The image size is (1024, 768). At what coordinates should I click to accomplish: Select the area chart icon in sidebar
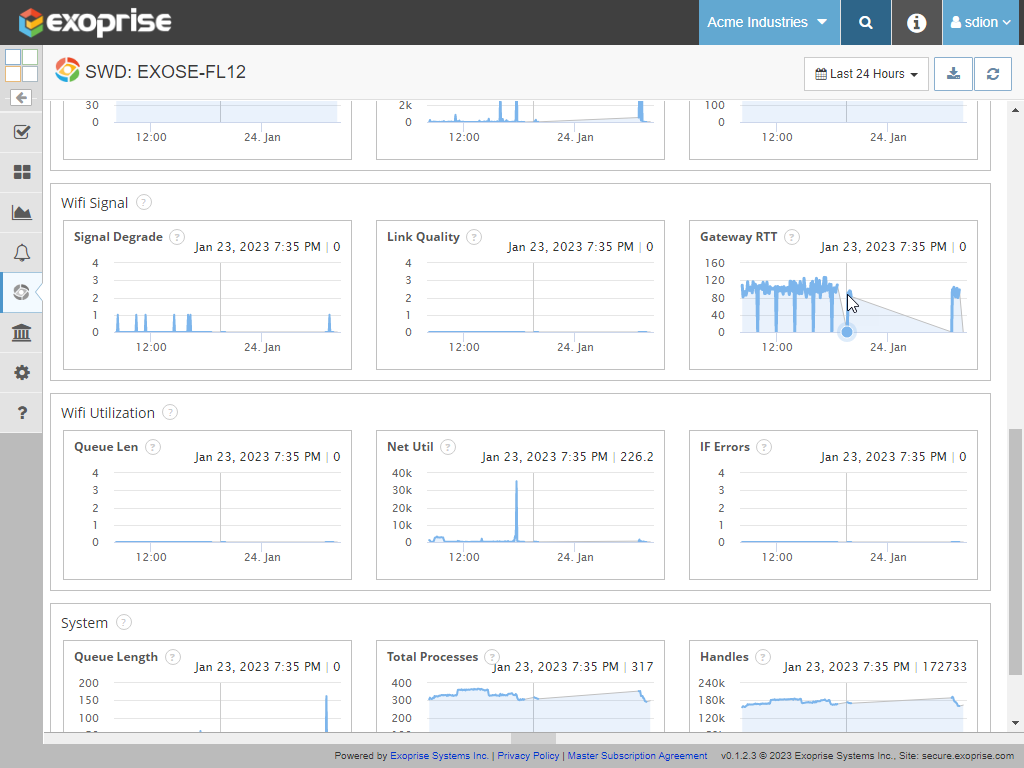21,212
